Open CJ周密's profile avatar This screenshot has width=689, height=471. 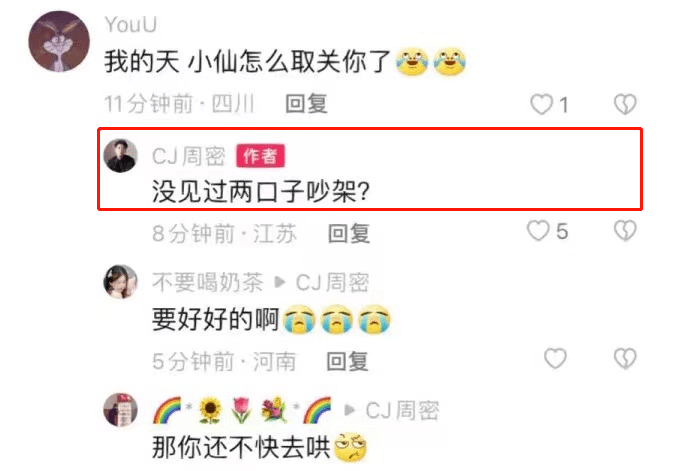click(120, 156)
